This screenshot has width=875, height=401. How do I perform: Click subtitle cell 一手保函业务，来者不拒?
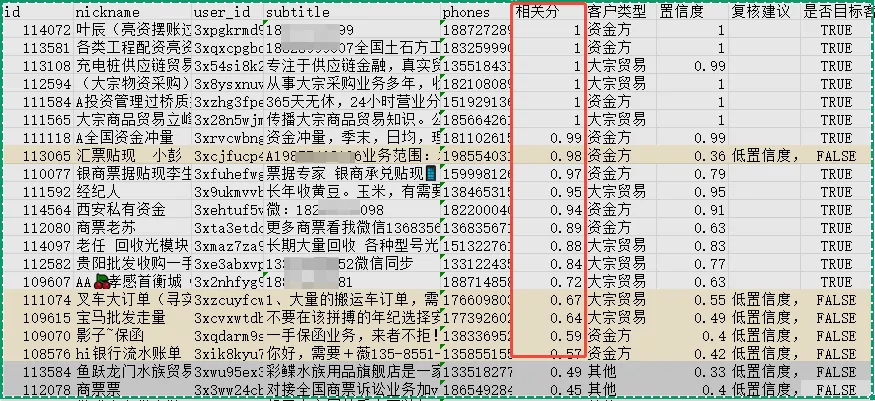[352, 336]
